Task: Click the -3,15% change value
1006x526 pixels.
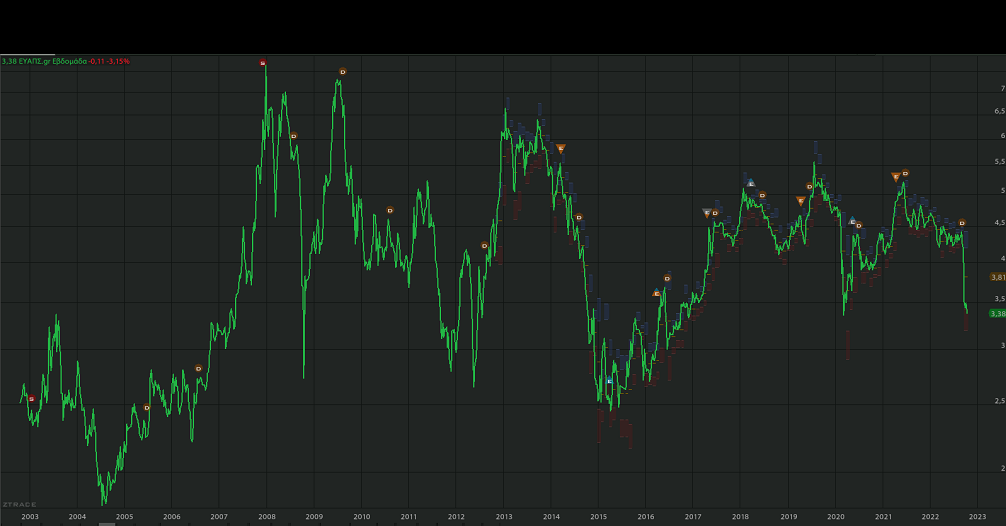Action: click(119, 62)
